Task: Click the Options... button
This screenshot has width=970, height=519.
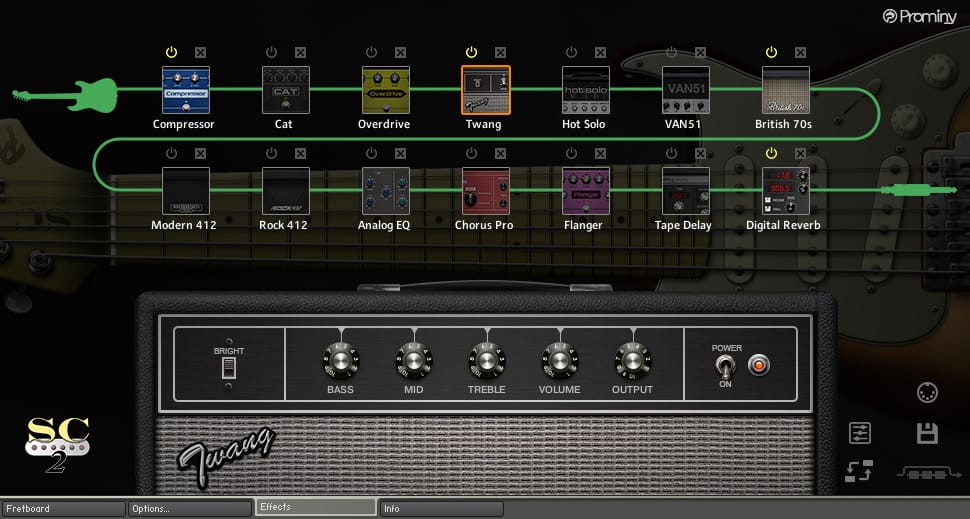Action: [189, 508]
